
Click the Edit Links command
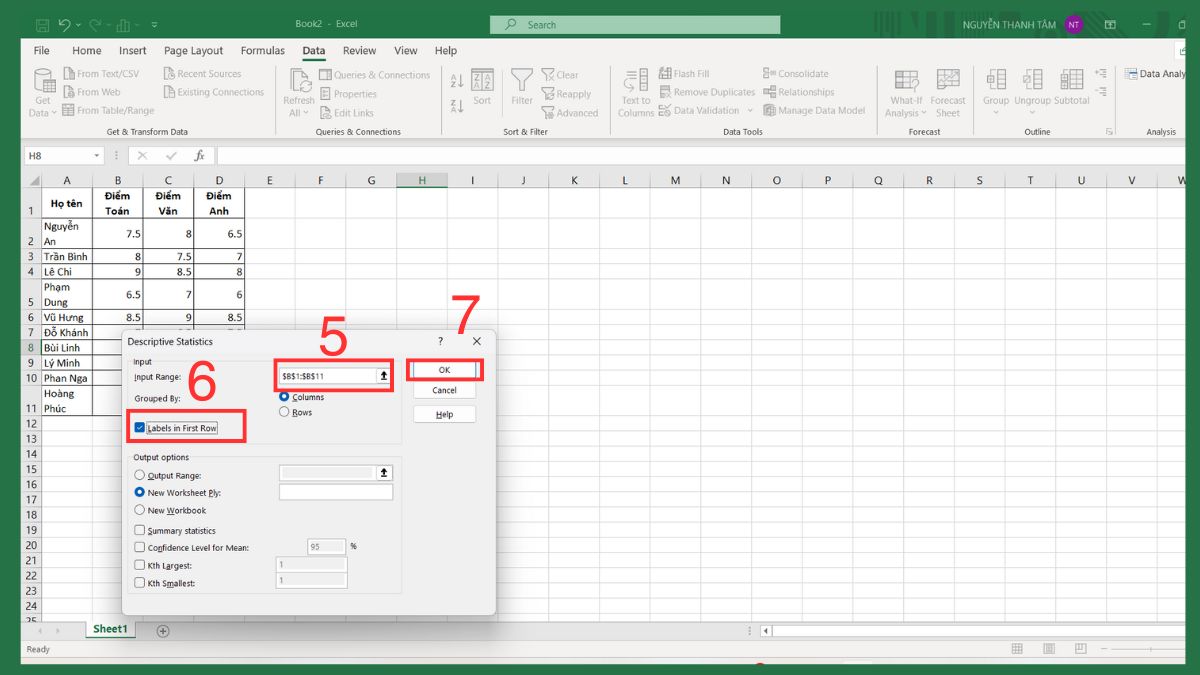(x=346, y=113)
